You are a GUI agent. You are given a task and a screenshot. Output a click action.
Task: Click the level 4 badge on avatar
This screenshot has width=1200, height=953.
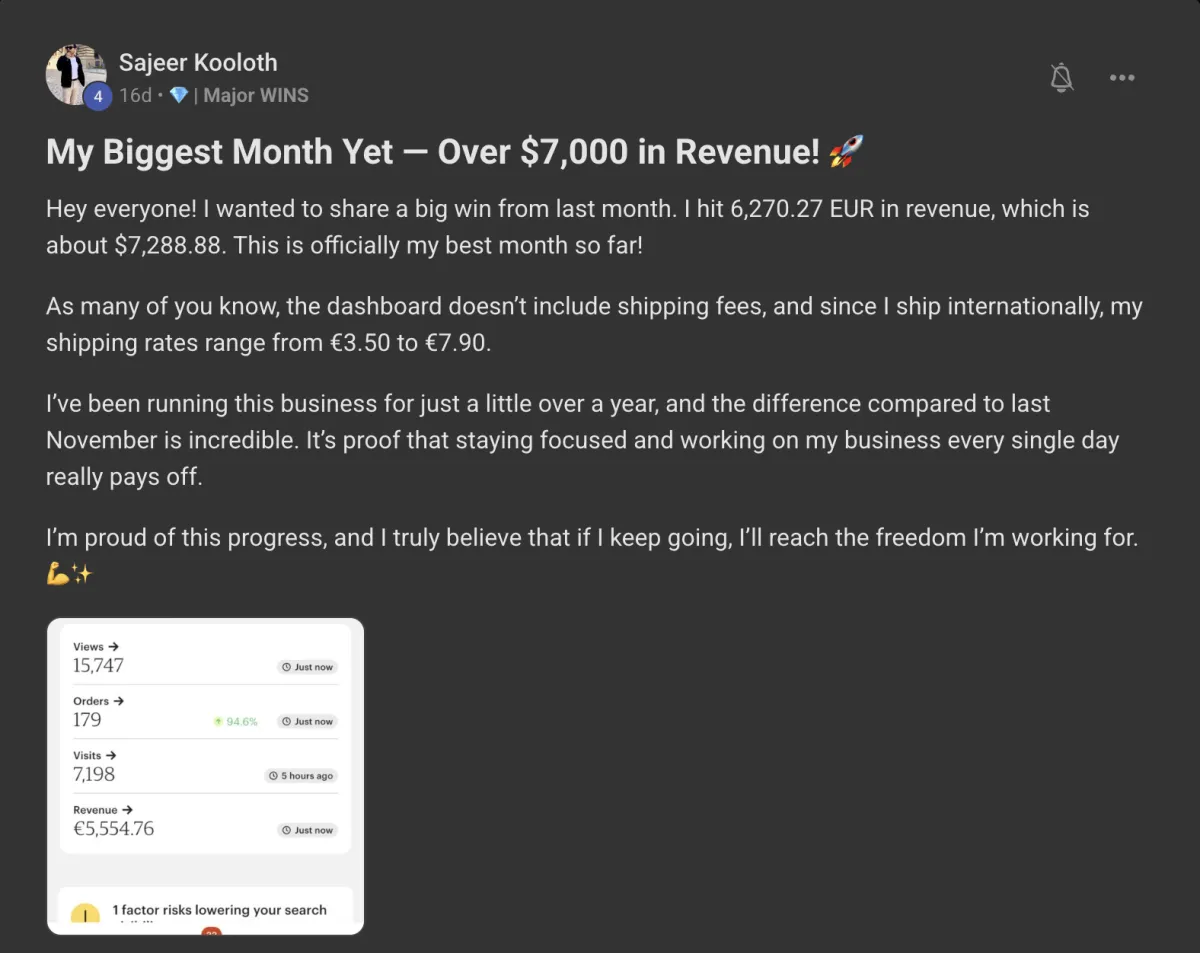(x=97, y=97)
